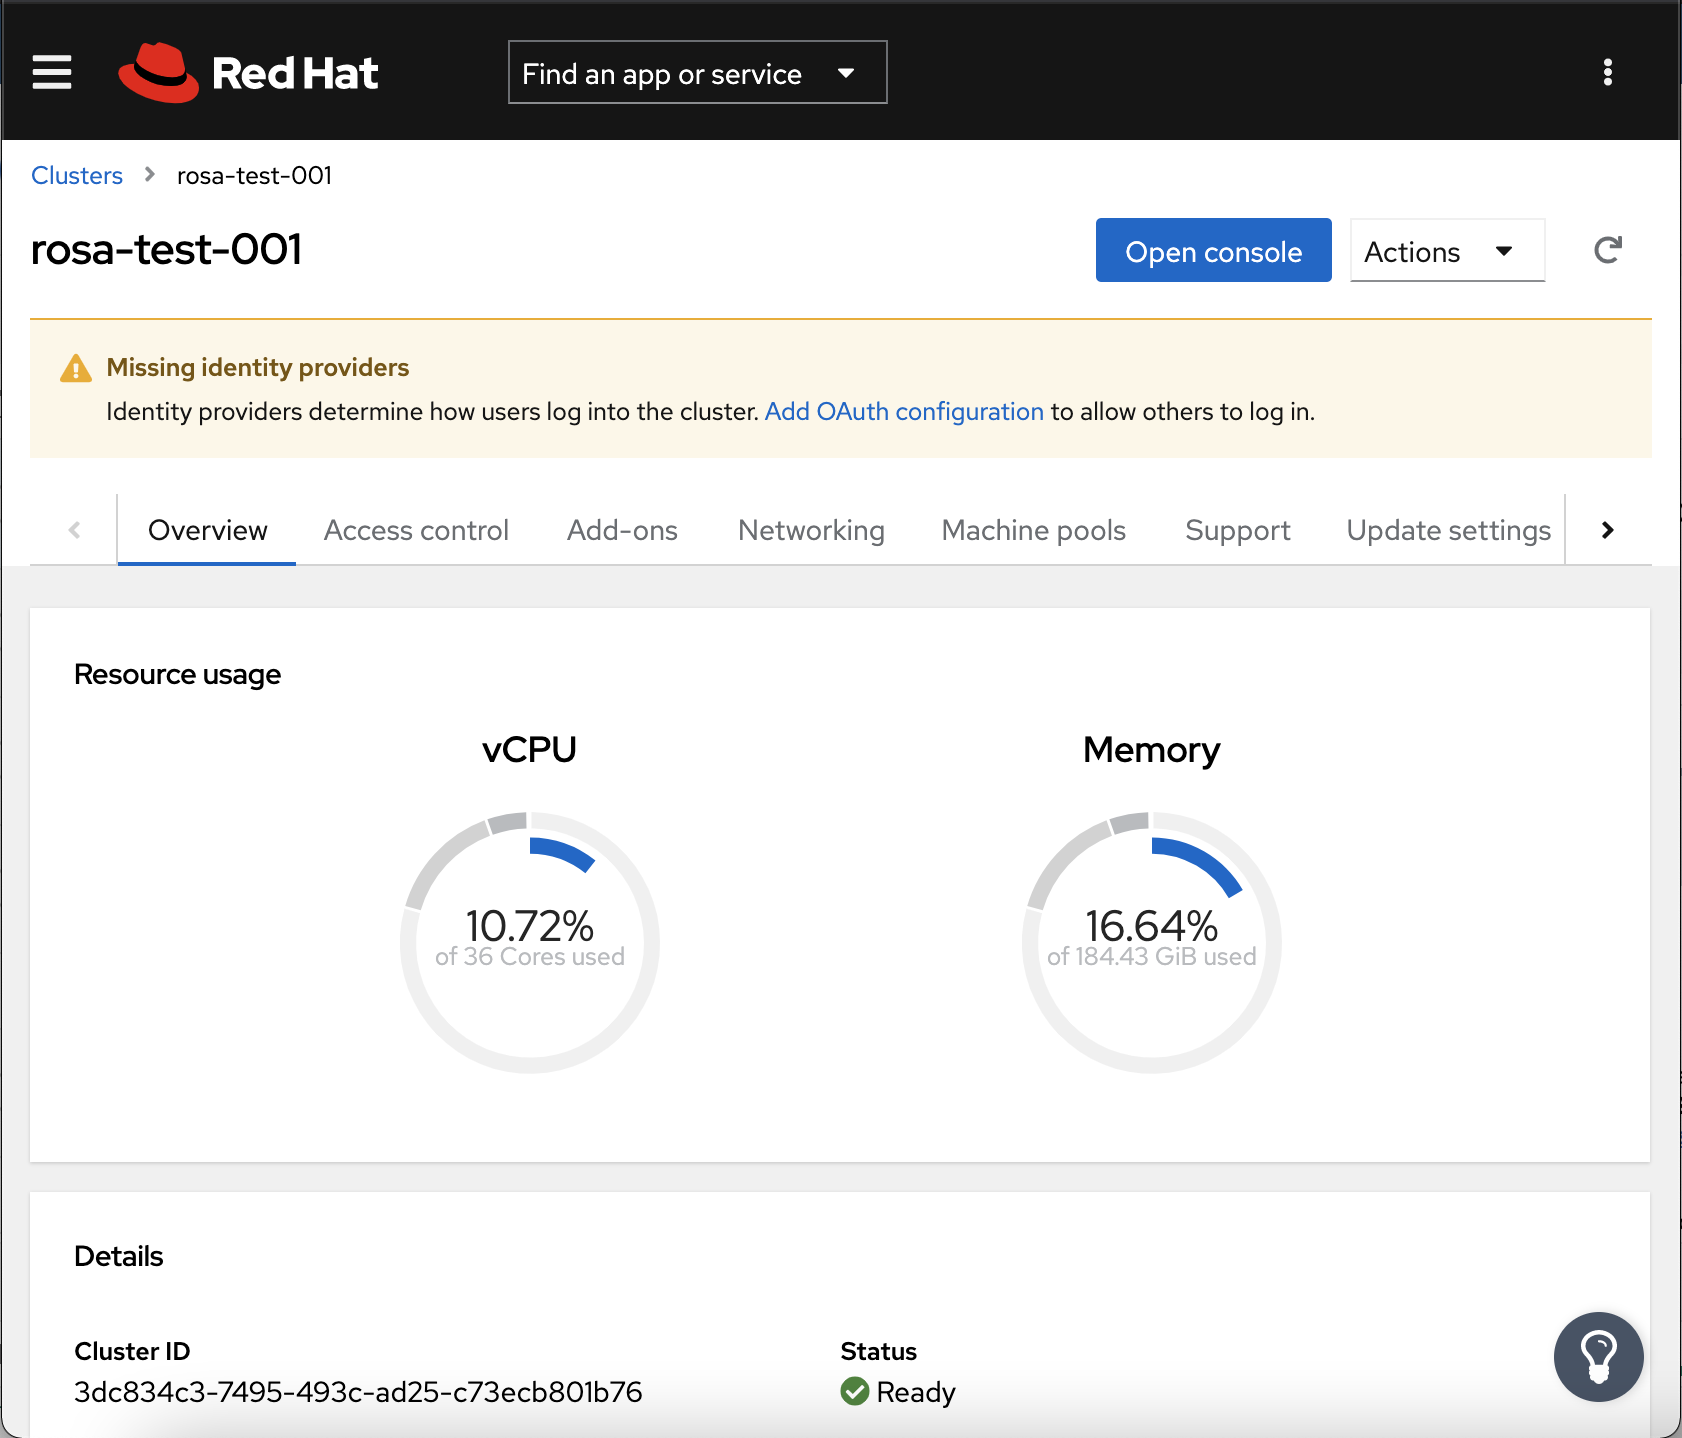1682x1438 pixels.
Task: Click the Ready status text
Action: tap(916, 1392)
